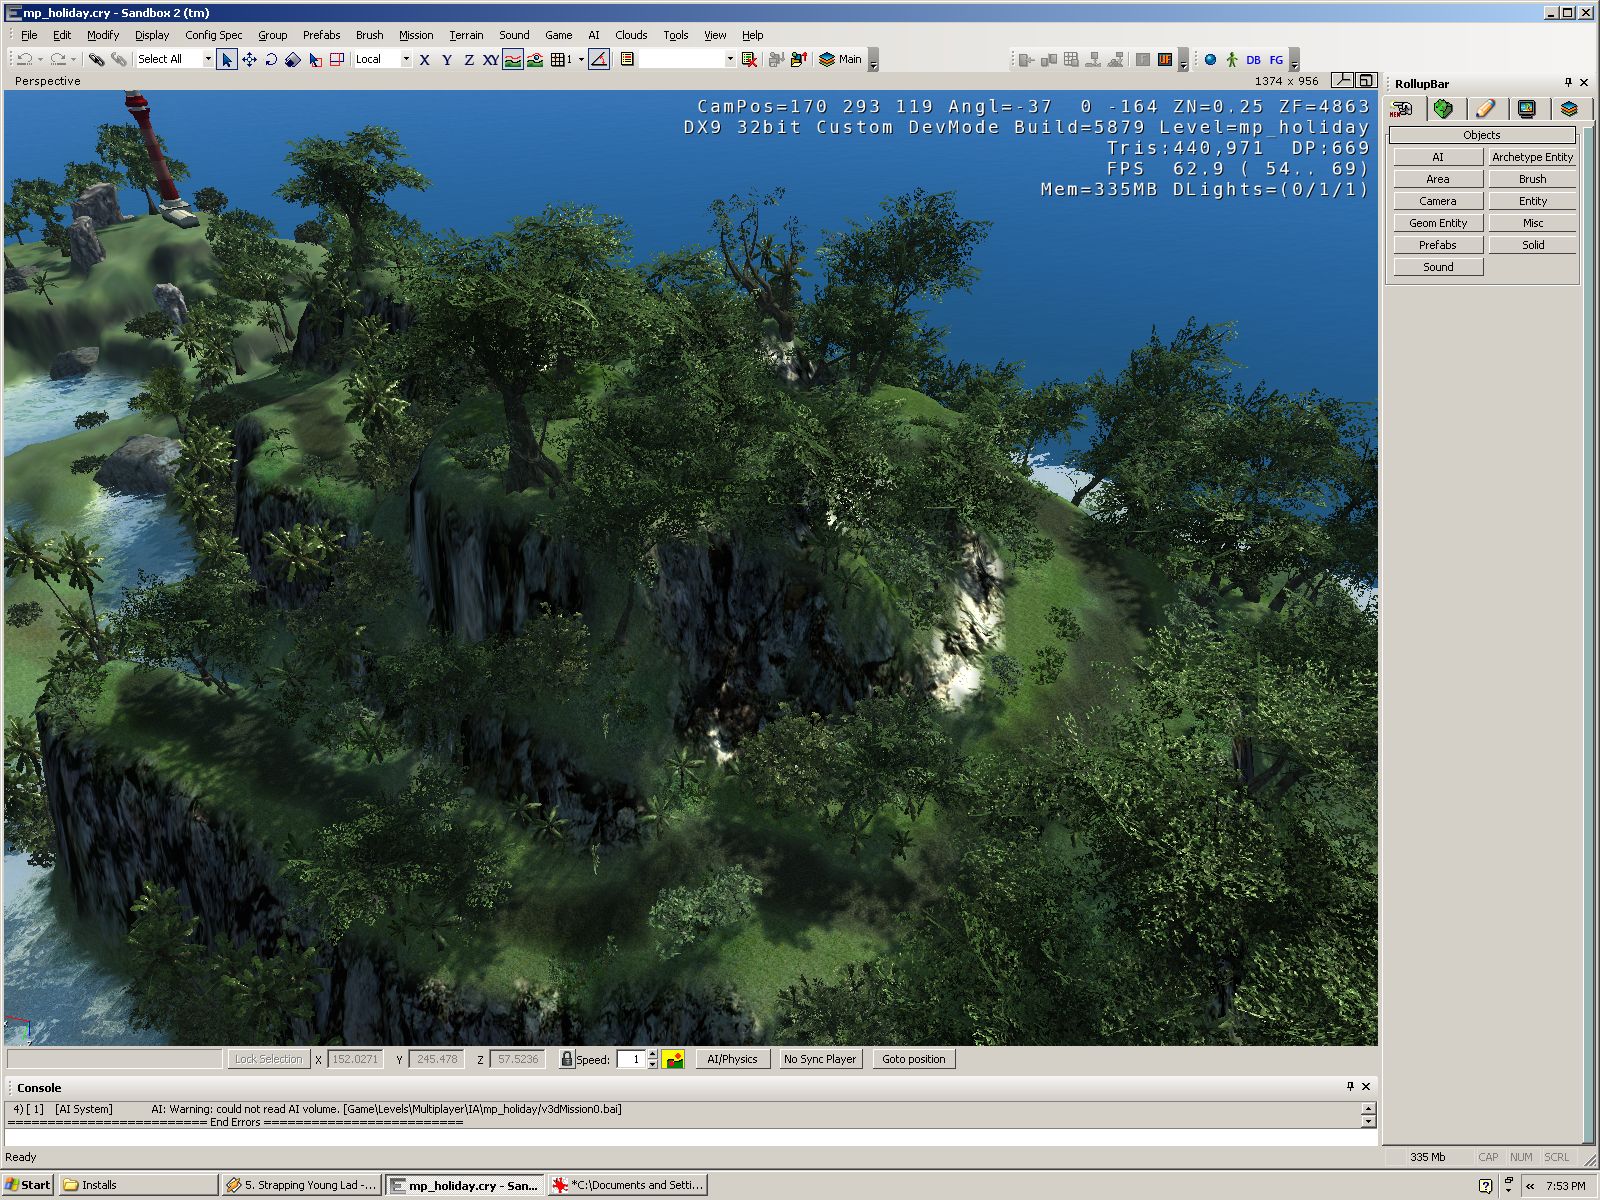The width and height of the screenshot is (1600, 1200).
Task: Expand the undo history dropdown arrow
Action: (x=40, y=59)
